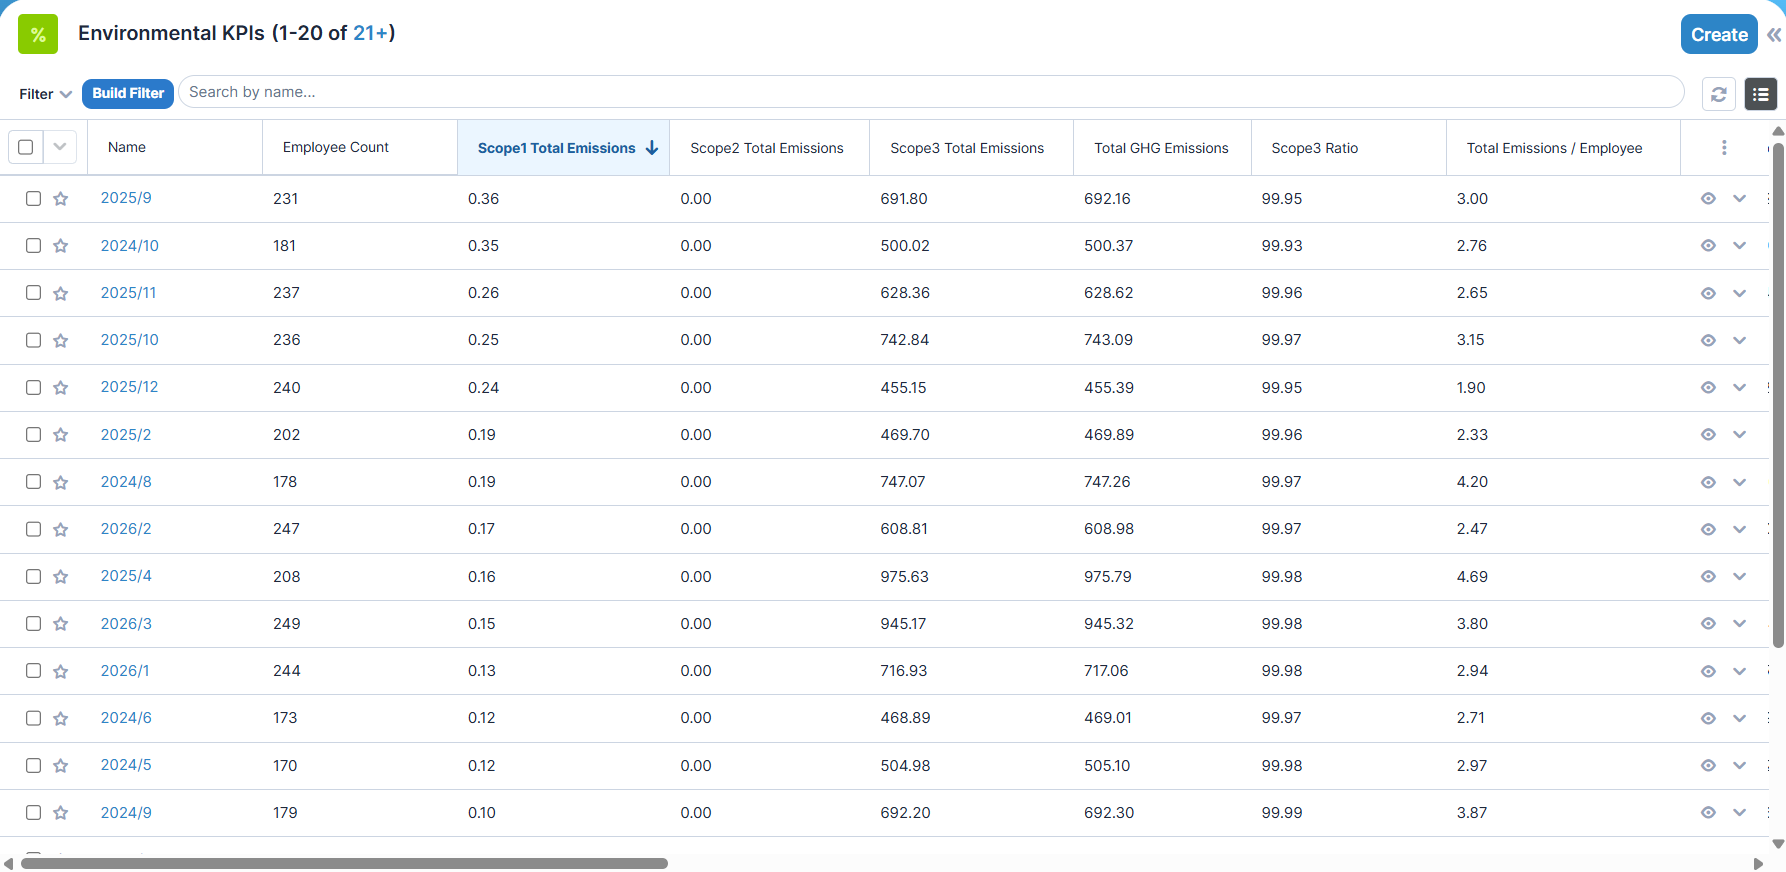Image resolution: width=1786 pixels, height=872 pixels.
Task: Star the 2025/4 record
Action: (61, 577)
